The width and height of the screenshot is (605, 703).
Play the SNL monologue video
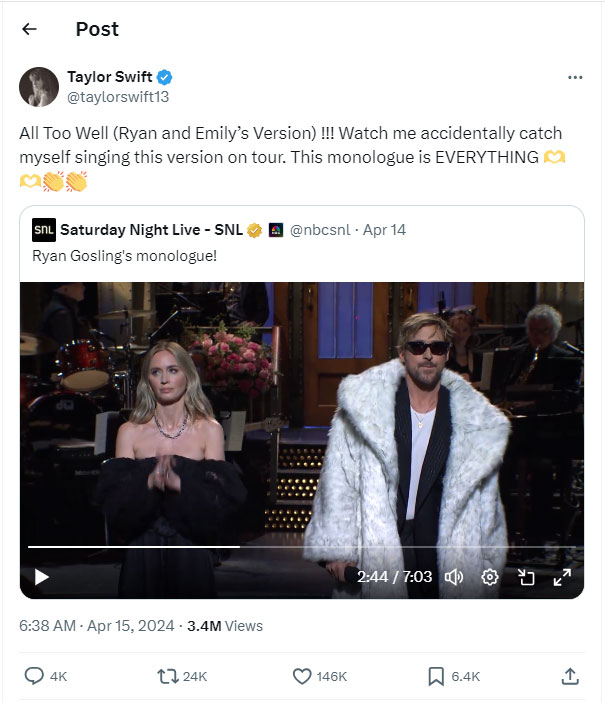point(42,577)
